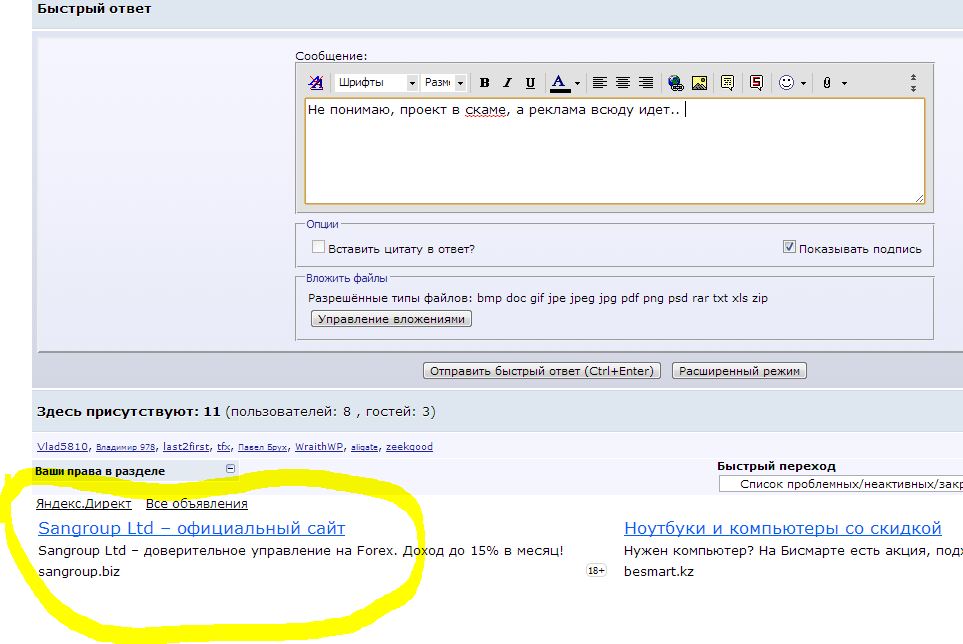963x644 pixels.
Task: Toggle underline formatting
Action: 530,83
